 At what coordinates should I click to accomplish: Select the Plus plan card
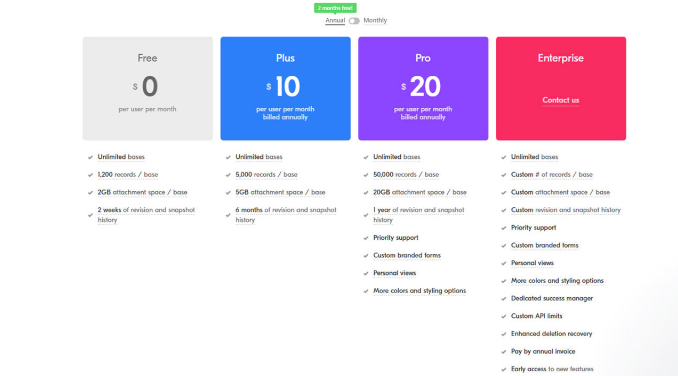point(285,89)
